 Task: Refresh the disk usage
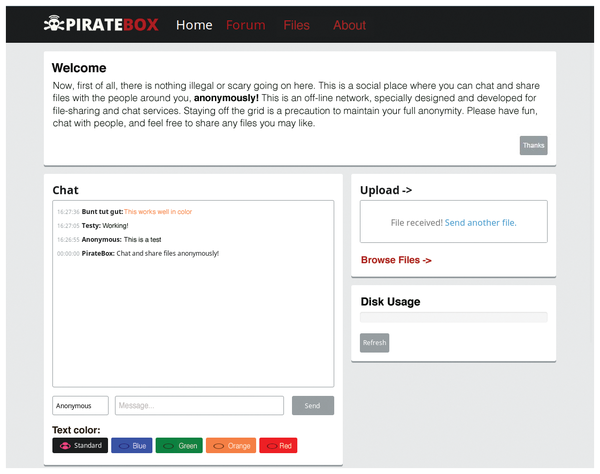[374, 343]
